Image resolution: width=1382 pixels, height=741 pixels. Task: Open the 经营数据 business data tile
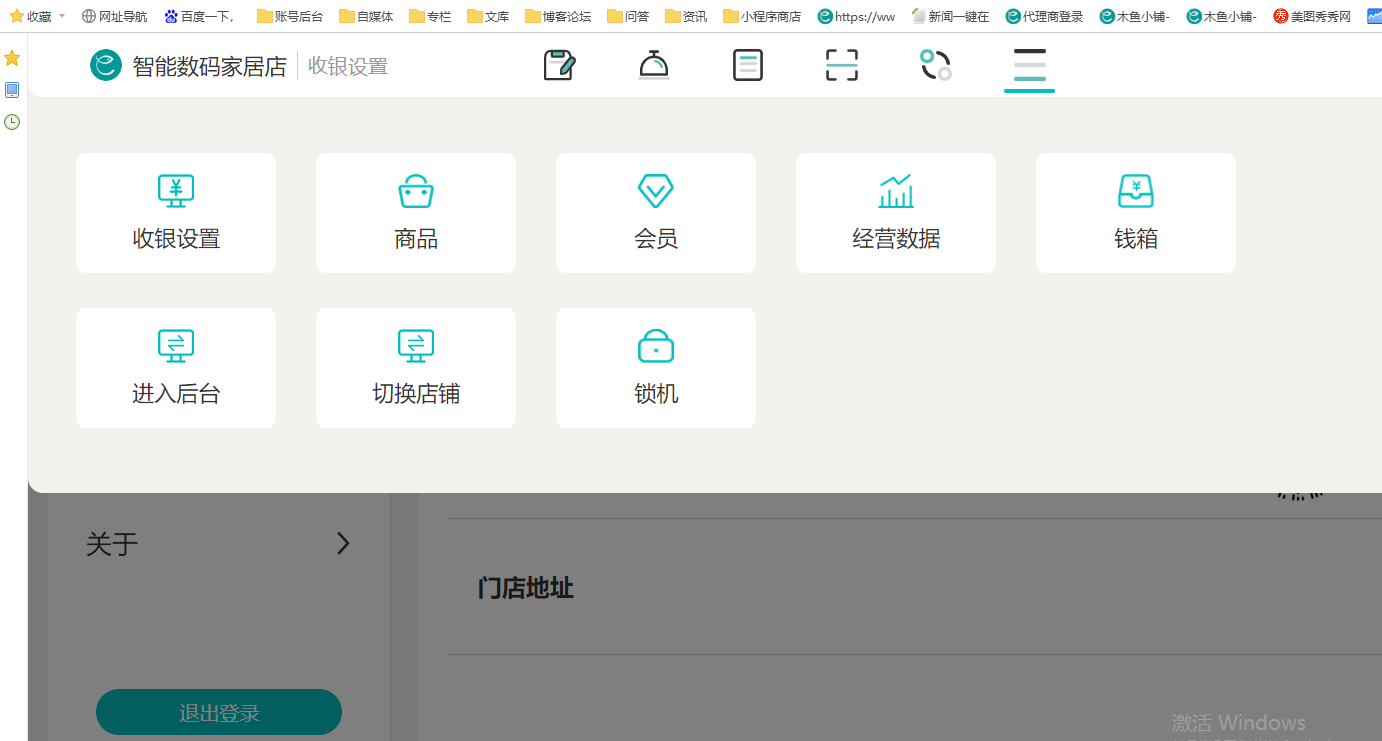(x=896, y=213)
